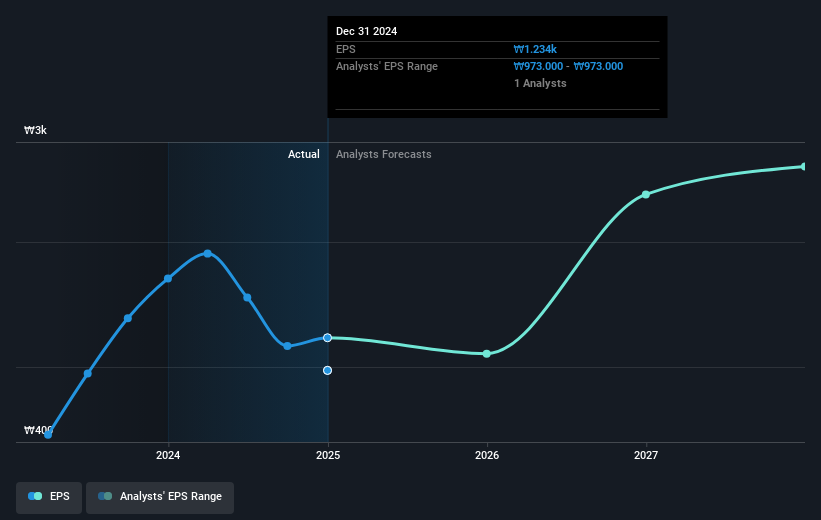This screenshot has width=821, height=520.
Task: Click the EPS legend color swatch
Action: point(35,496)
